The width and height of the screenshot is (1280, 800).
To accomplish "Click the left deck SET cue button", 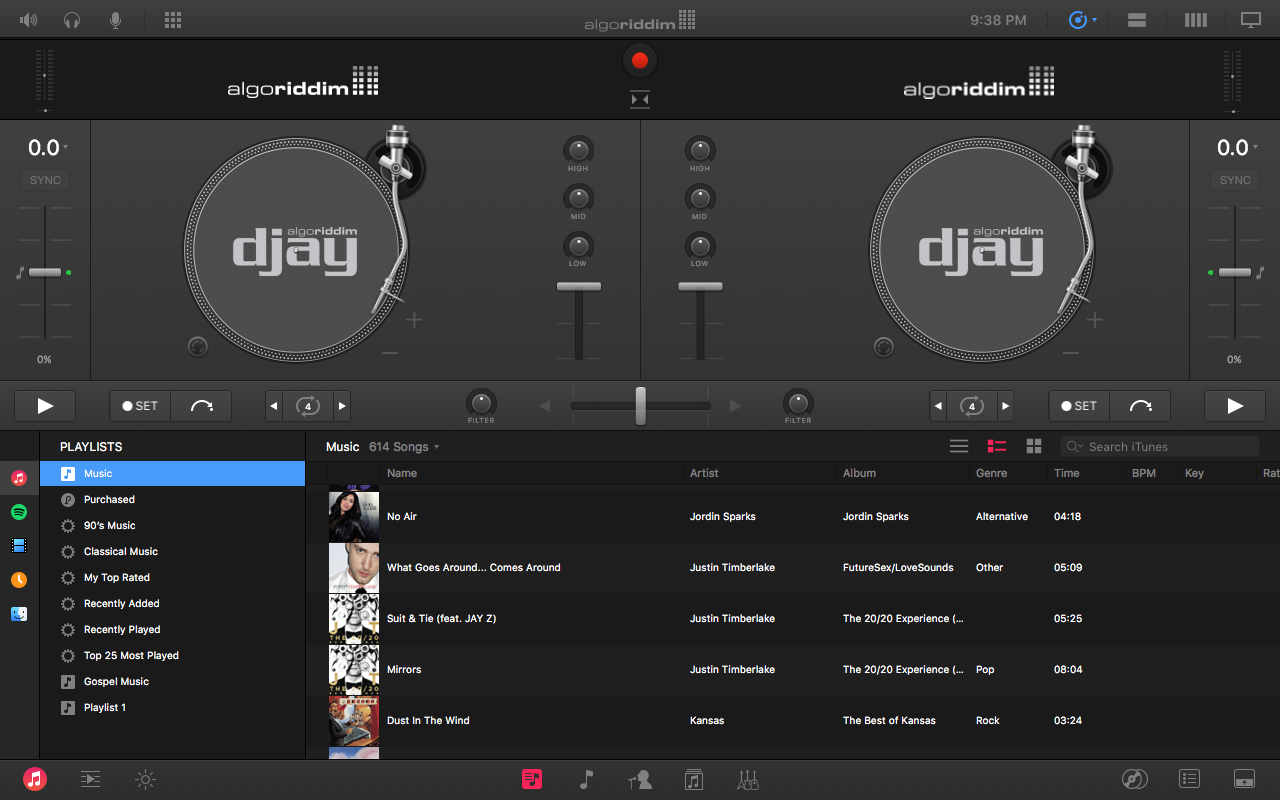I will click(x=140, y=406).
